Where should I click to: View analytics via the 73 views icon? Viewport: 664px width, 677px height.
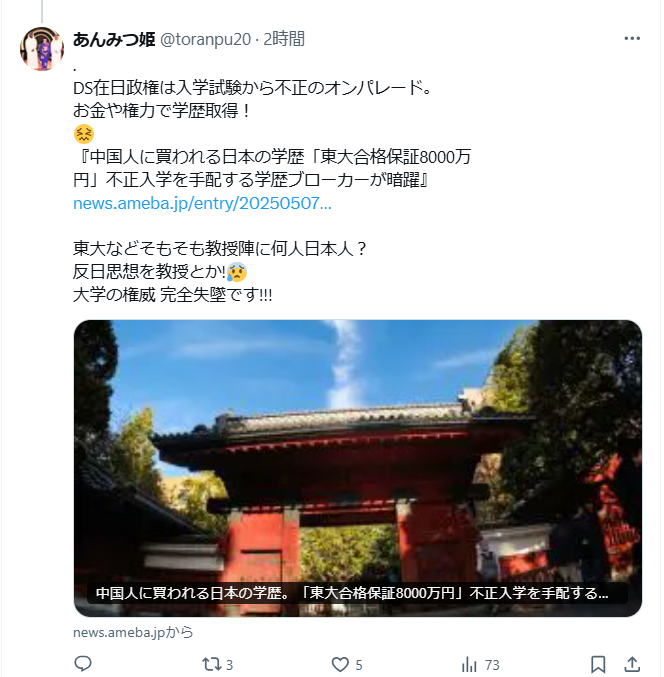tap(469, 664)
